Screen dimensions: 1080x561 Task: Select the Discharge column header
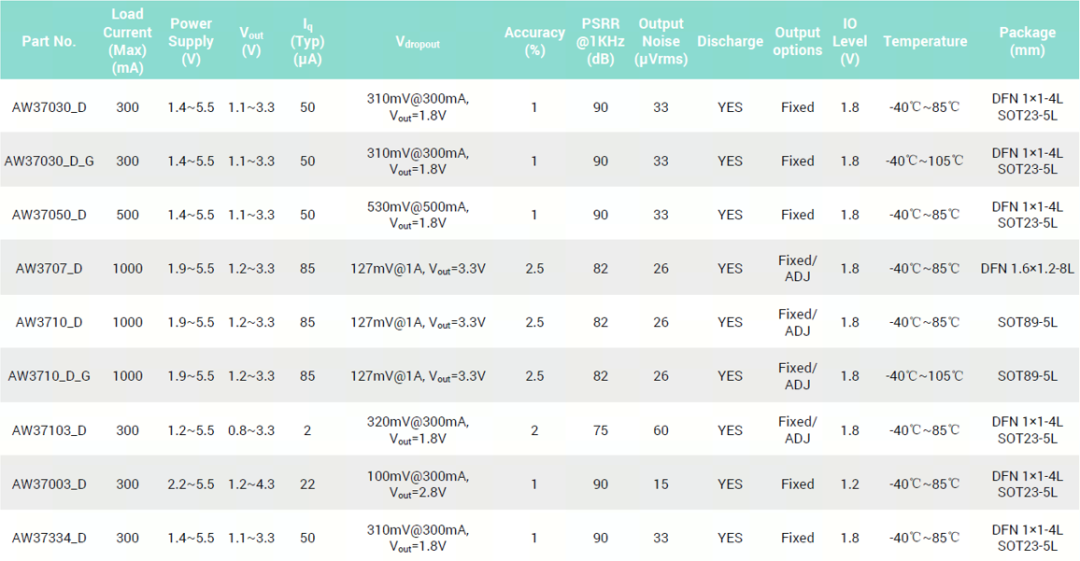pos(730,41)
